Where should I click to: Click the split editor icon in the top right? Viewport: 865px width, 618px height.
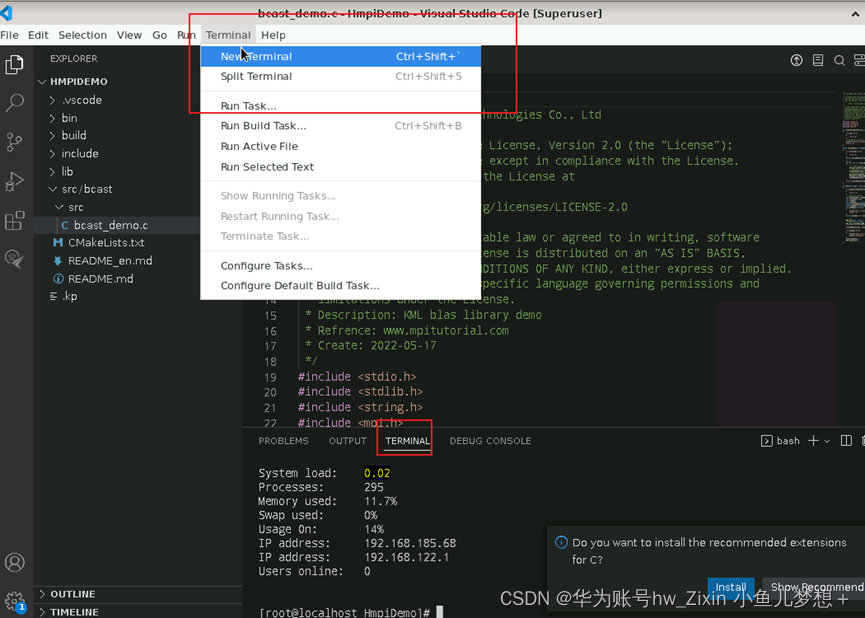point(860,60)
